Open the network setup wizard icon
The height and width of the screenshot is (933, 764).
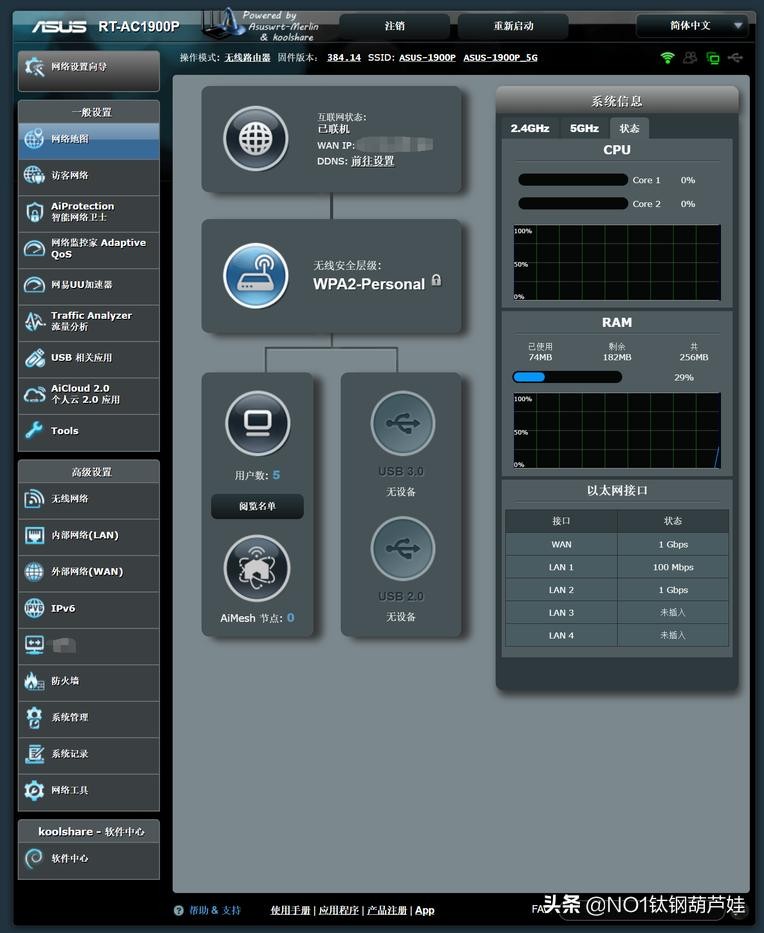click(35, 67)
